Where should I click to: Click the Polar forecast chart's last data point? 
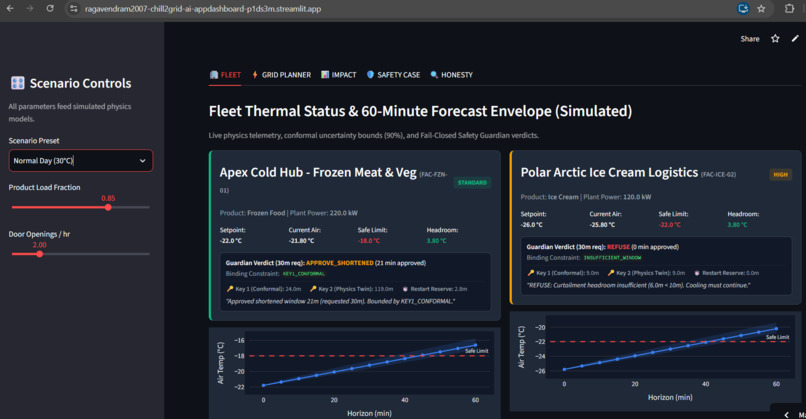[776, 329]
